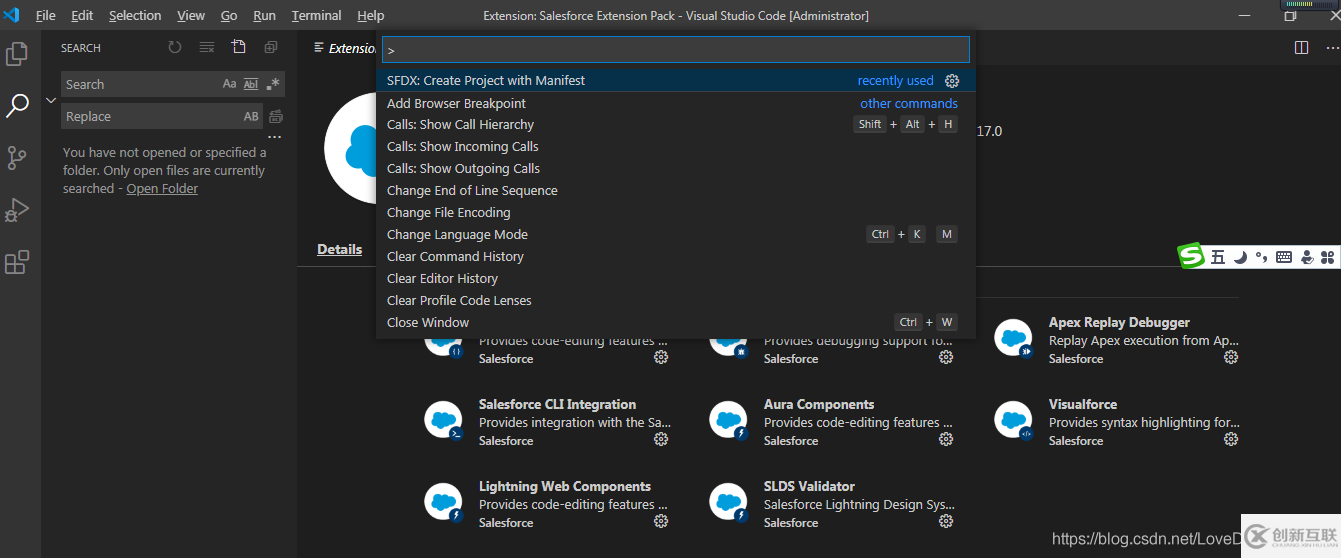The height and width of the screenshot is (558, 1341).
Task: Toggle Use Regular Expression in search
Action: 273,84
